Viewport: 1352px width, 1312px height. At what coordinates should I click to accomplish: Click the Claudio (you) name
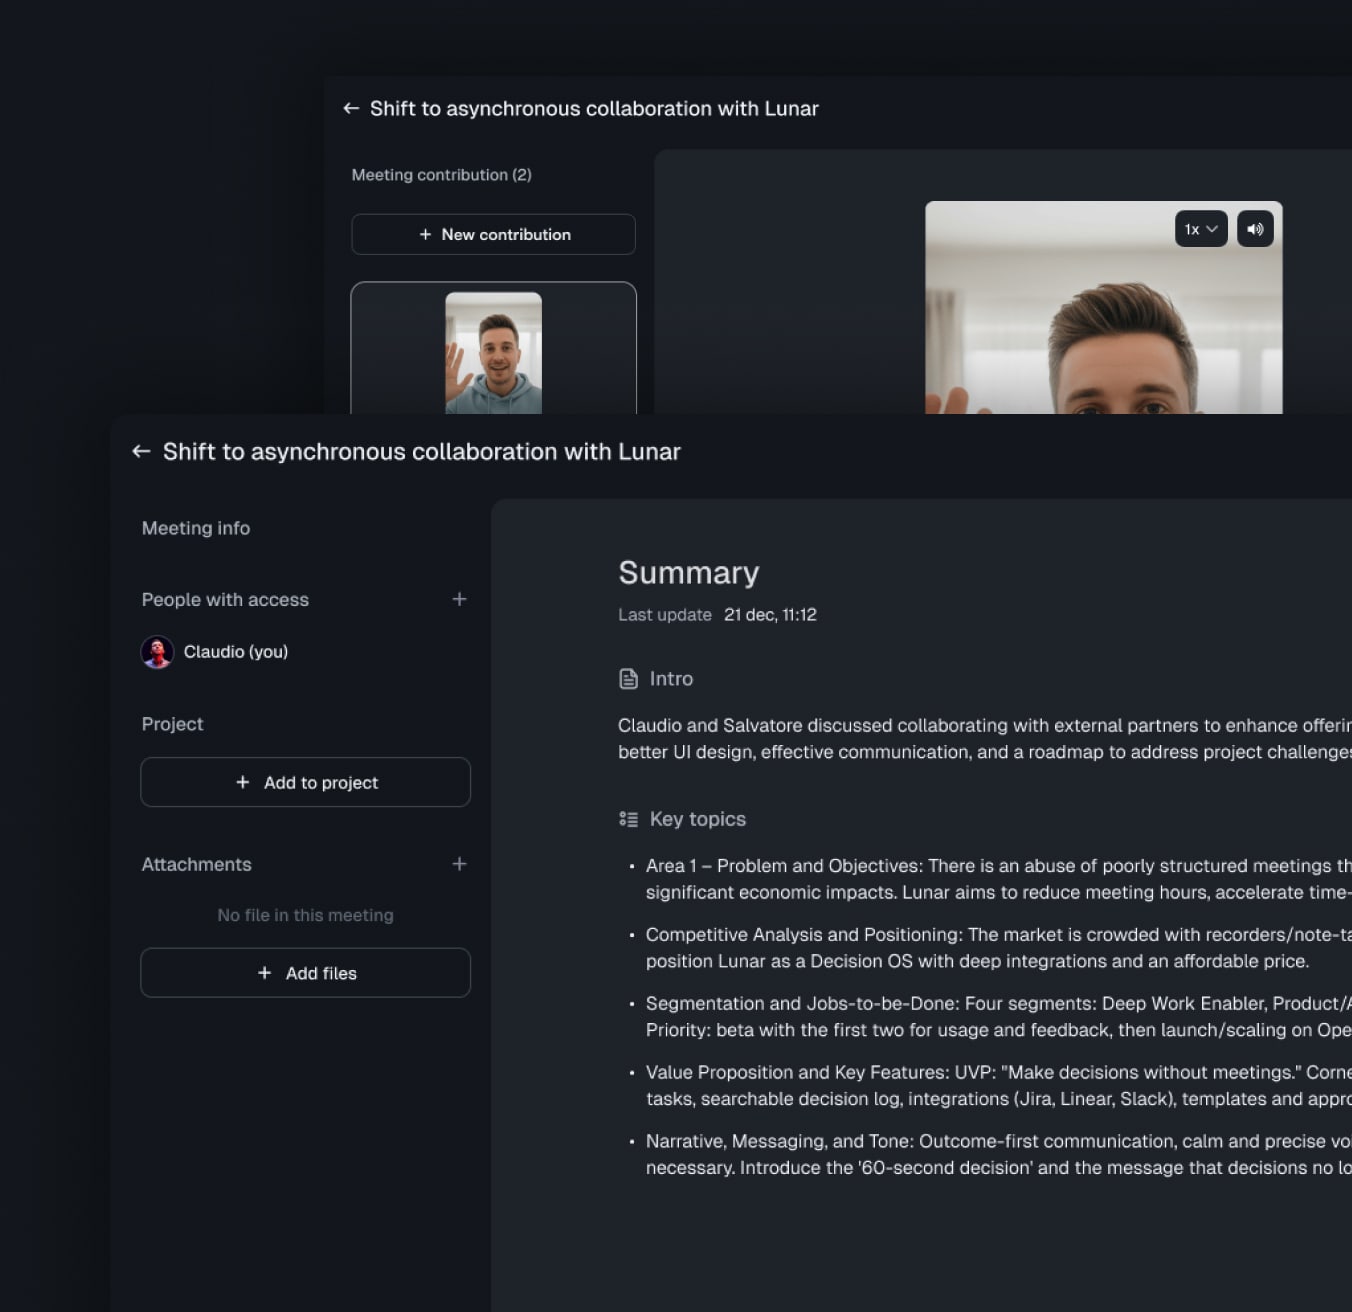[236, 652]
